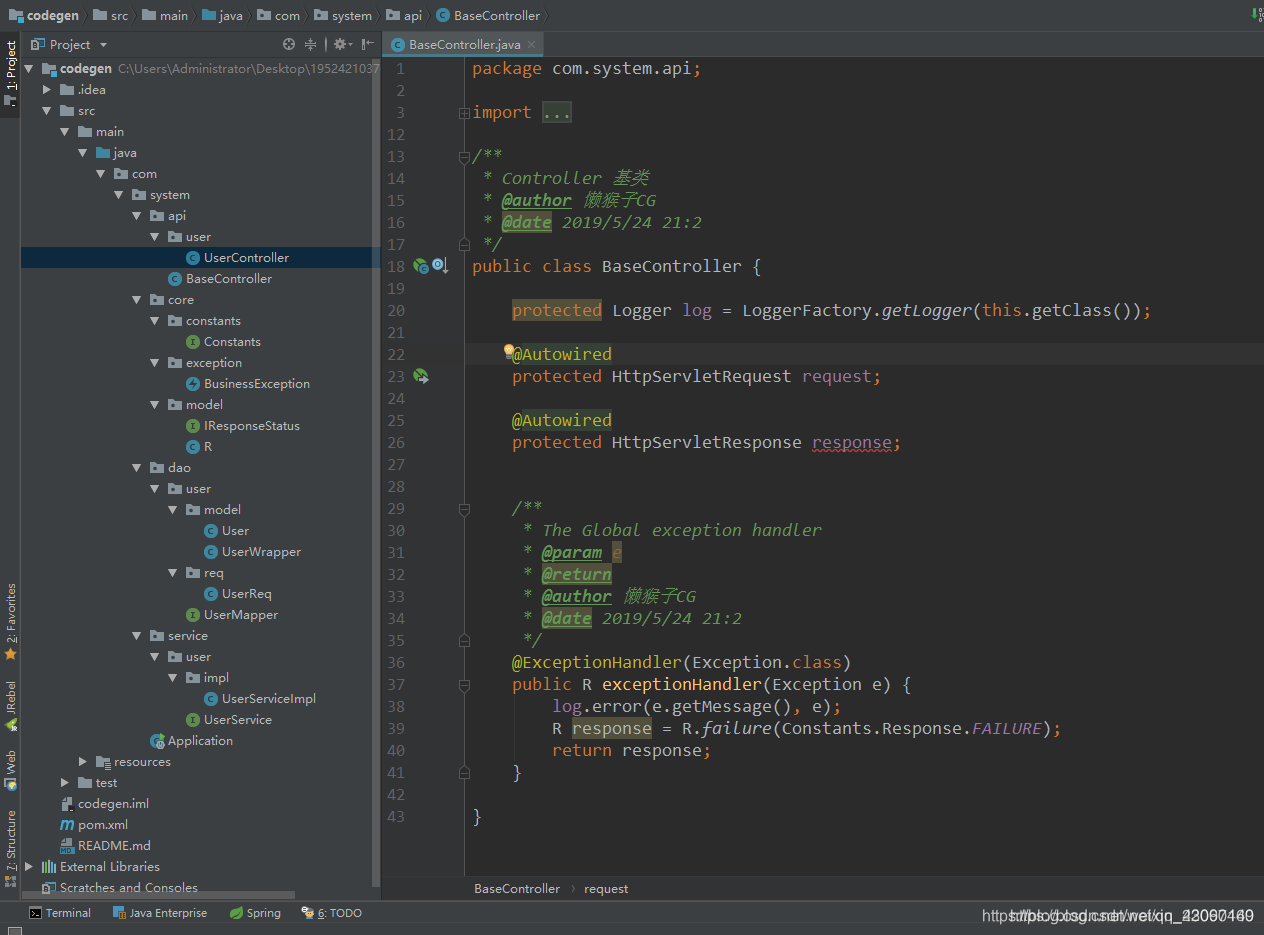The height and width of the screenshot is (935, 1264).
Task: Click request in bottom editor breadcrumb
Action: (x=606, y=888)
